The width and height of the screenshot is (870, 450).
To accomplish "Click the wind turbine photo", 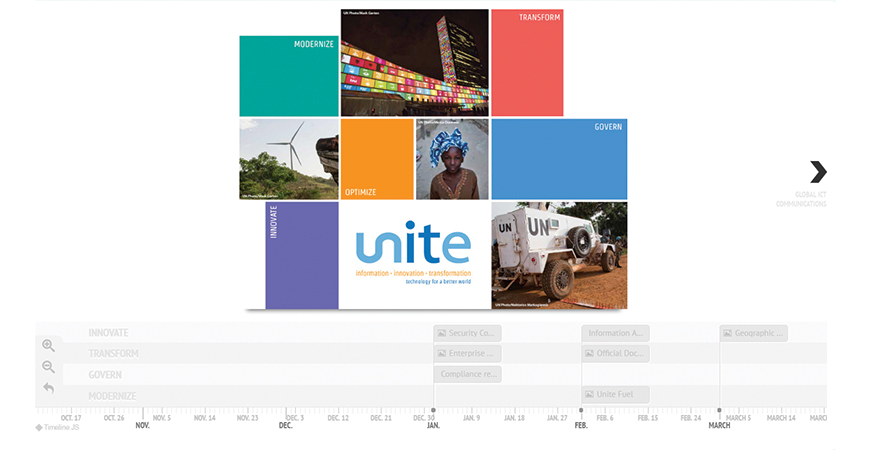I will [289, 159].
